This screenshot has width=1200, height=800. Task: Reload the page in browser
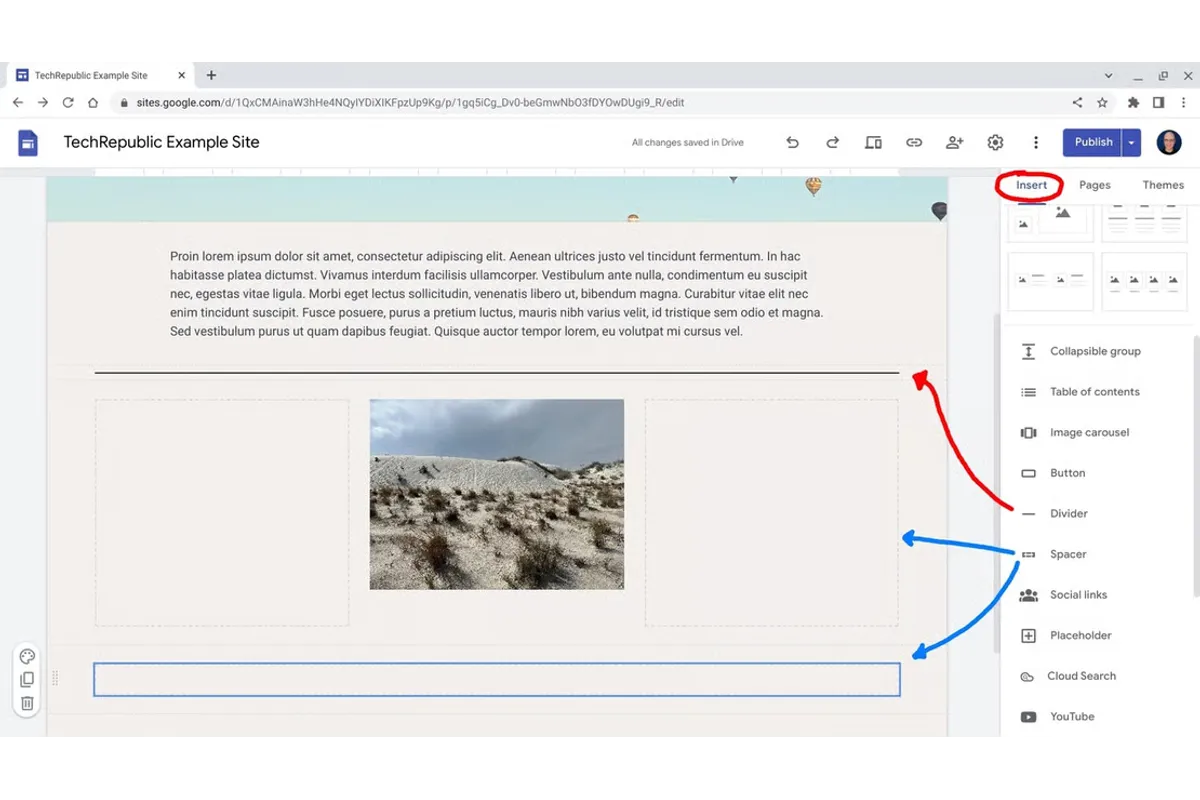(x=68, y=102)
